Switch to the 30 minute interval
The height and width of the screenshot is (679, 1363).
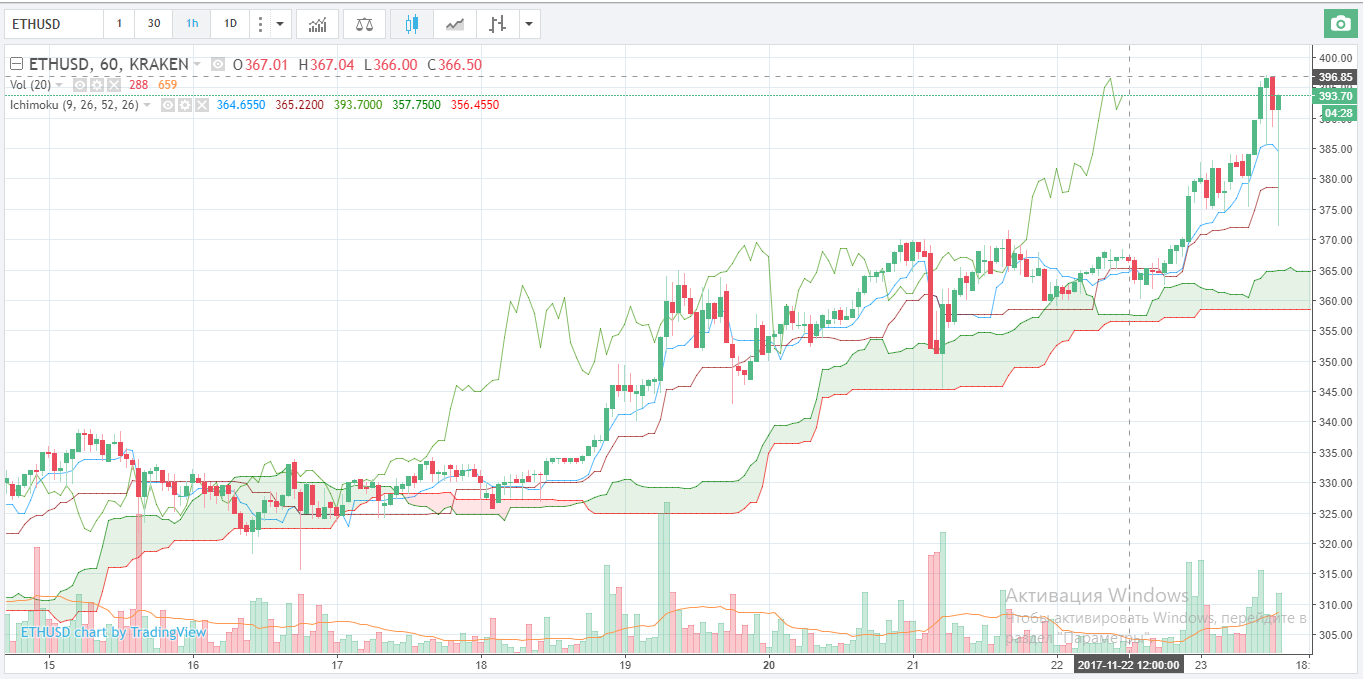pos(153,24)
